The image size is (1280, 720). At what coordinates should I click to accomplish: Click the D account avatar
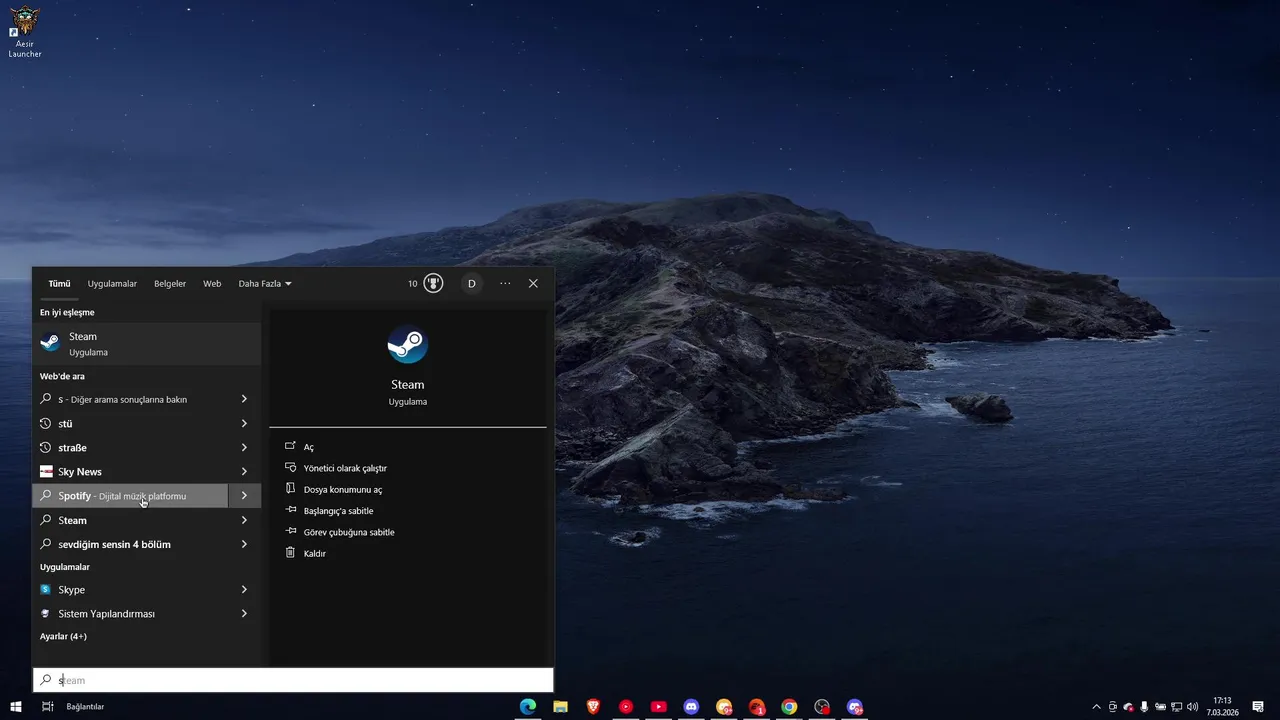472,283
